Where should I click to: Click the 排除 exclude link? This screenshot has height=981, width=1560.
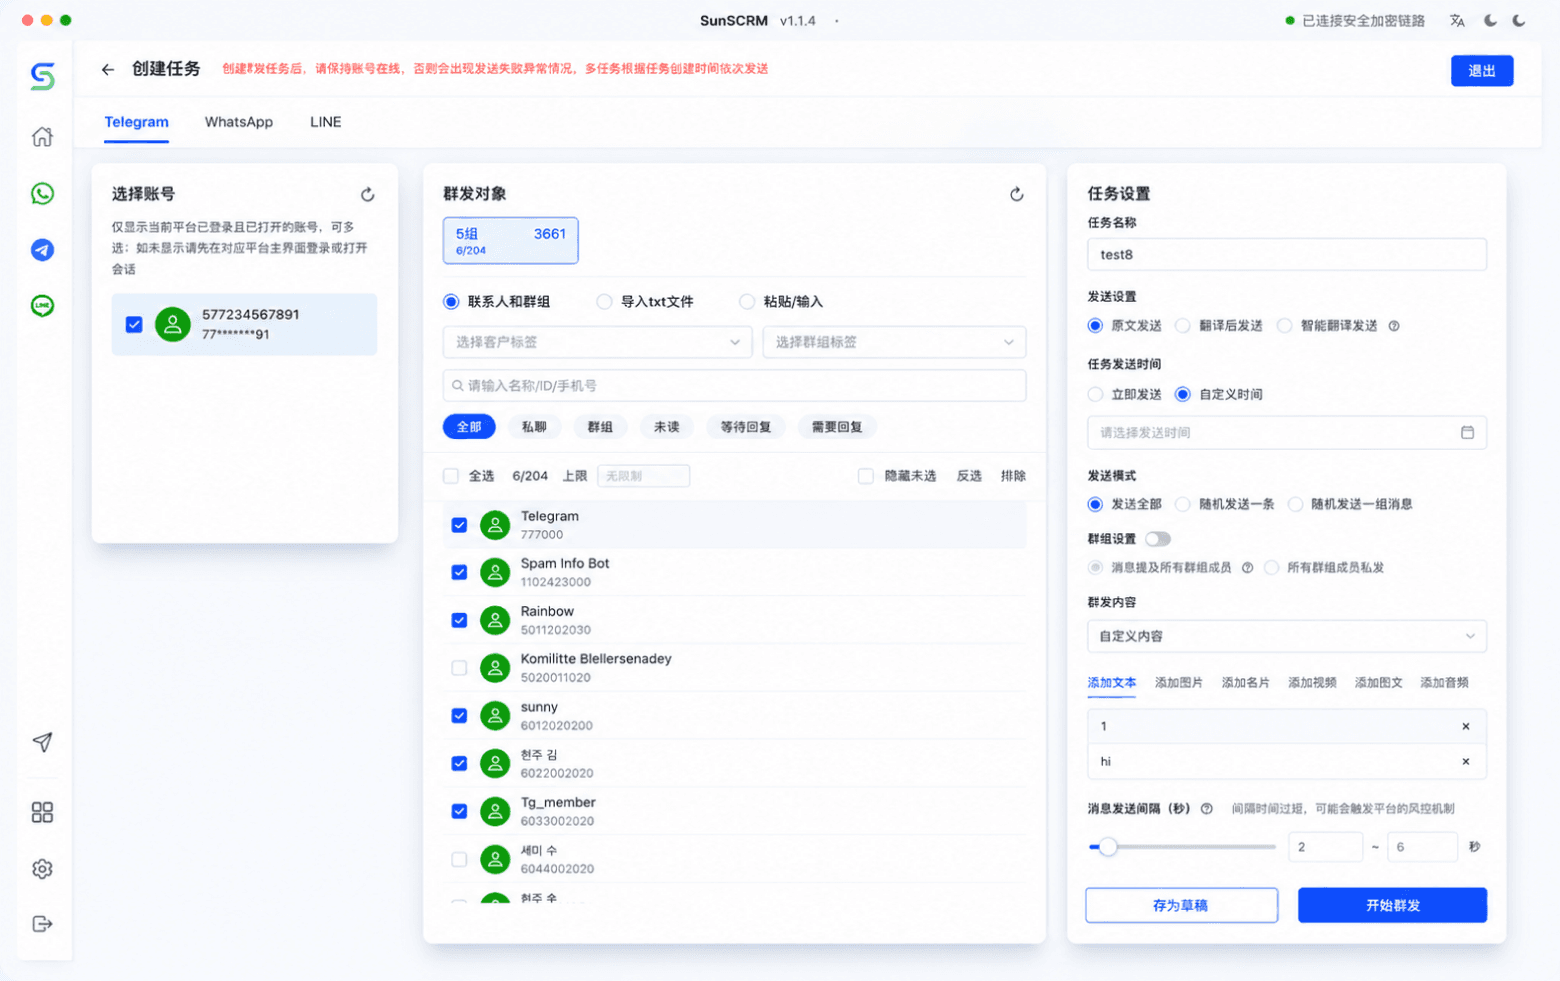pyautogui.click(x=1013, y=476)
